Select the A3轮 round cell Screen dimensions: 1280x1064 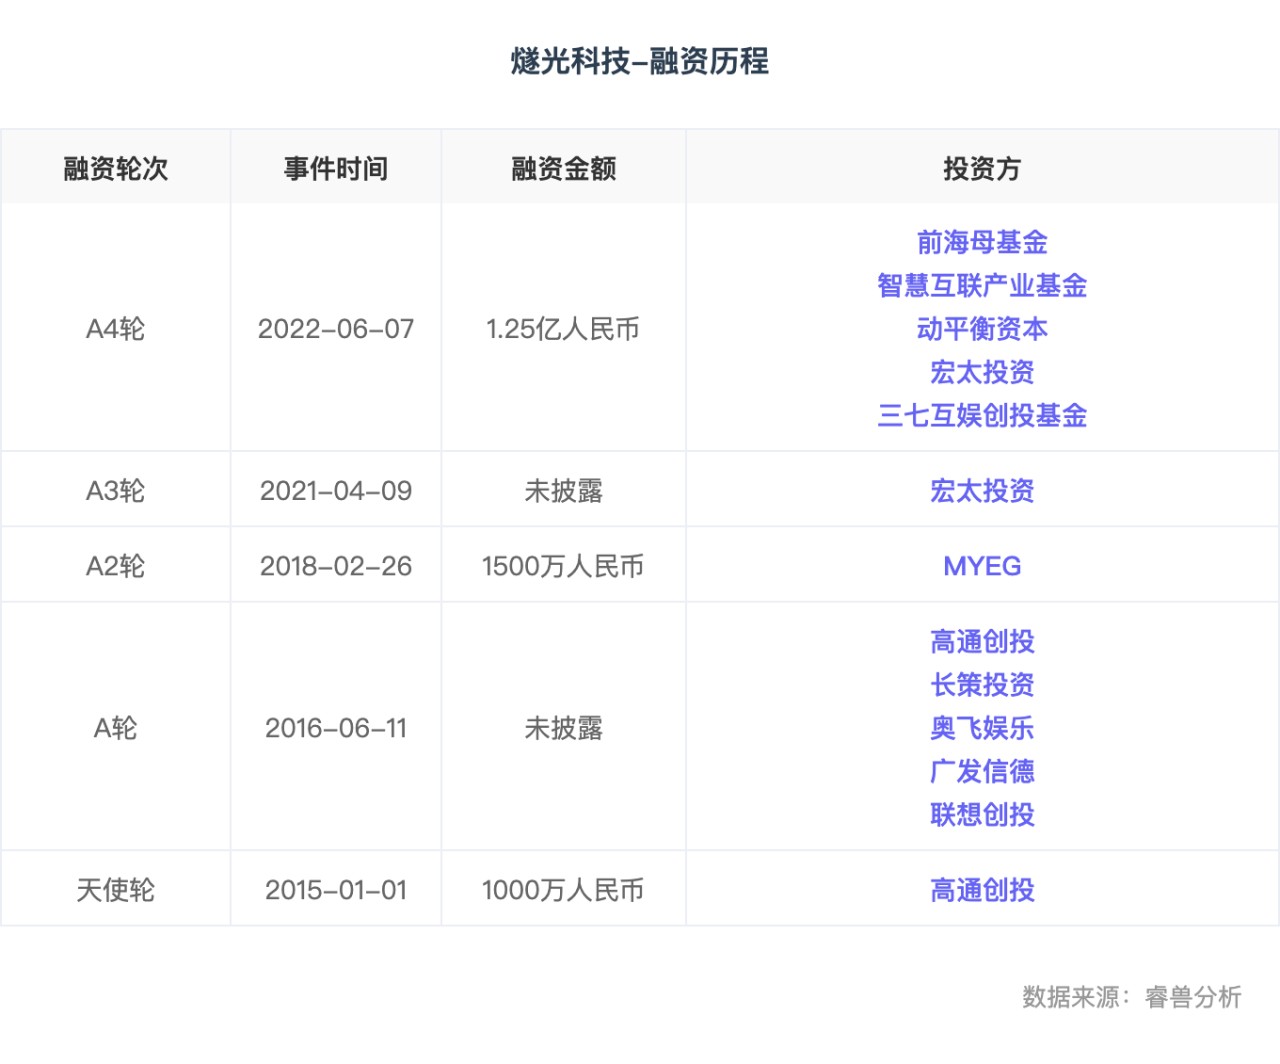116,491
